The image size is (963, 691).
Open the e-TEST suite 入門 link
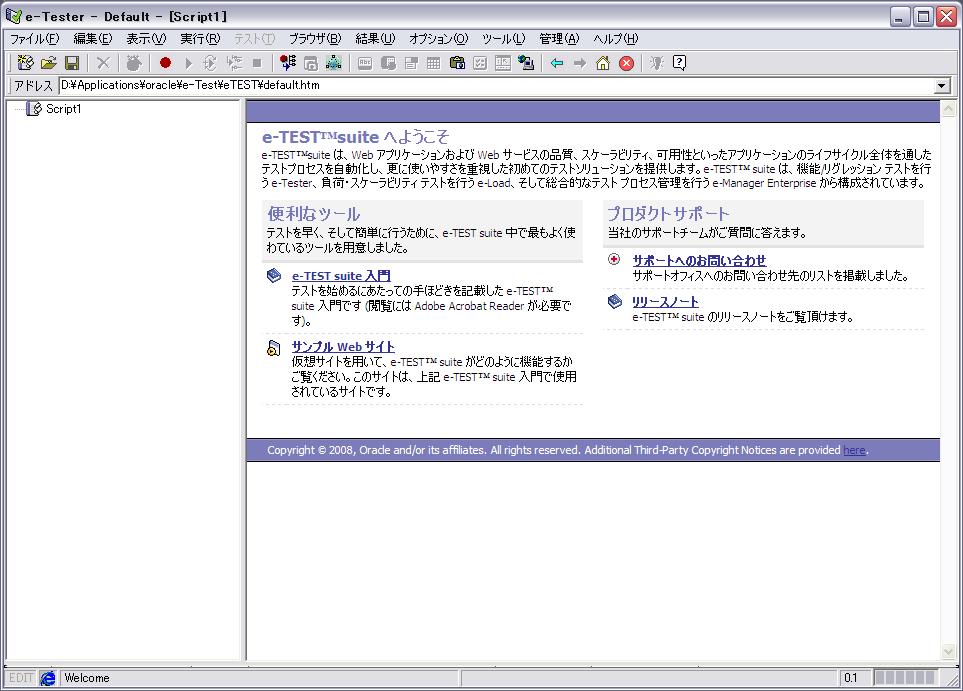341,276
